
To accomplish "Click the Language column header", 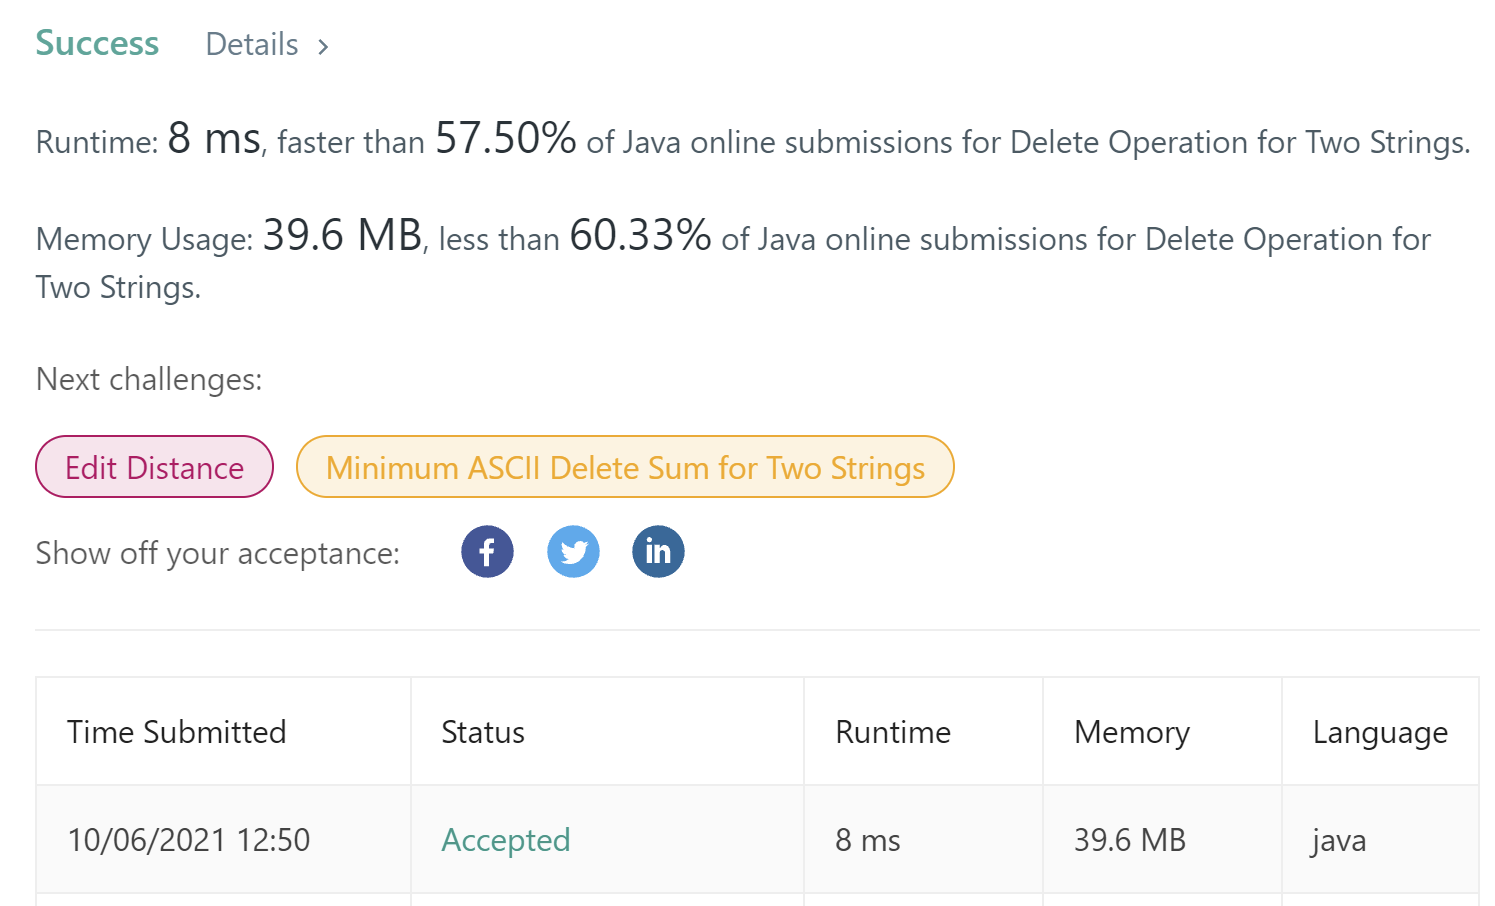I will coord(1380,733).
